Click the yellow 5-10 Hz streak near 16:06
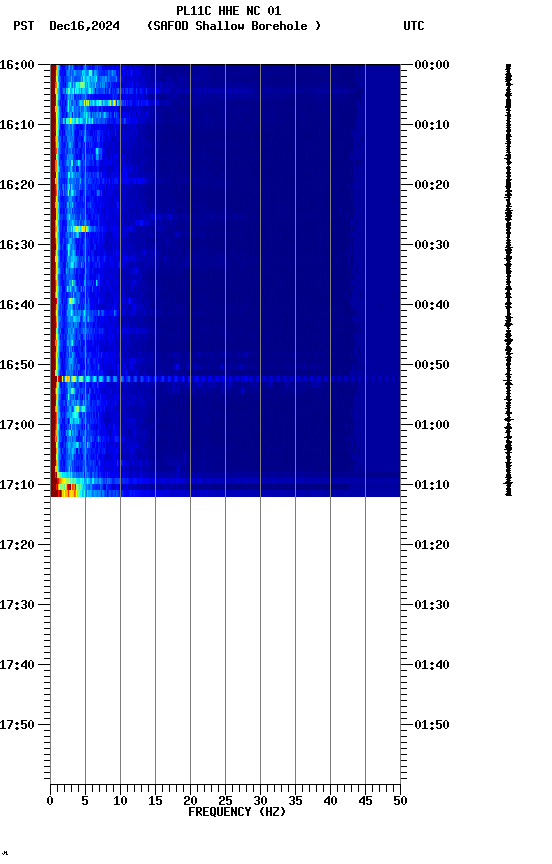The image size is (552, 864). point(99,103)
